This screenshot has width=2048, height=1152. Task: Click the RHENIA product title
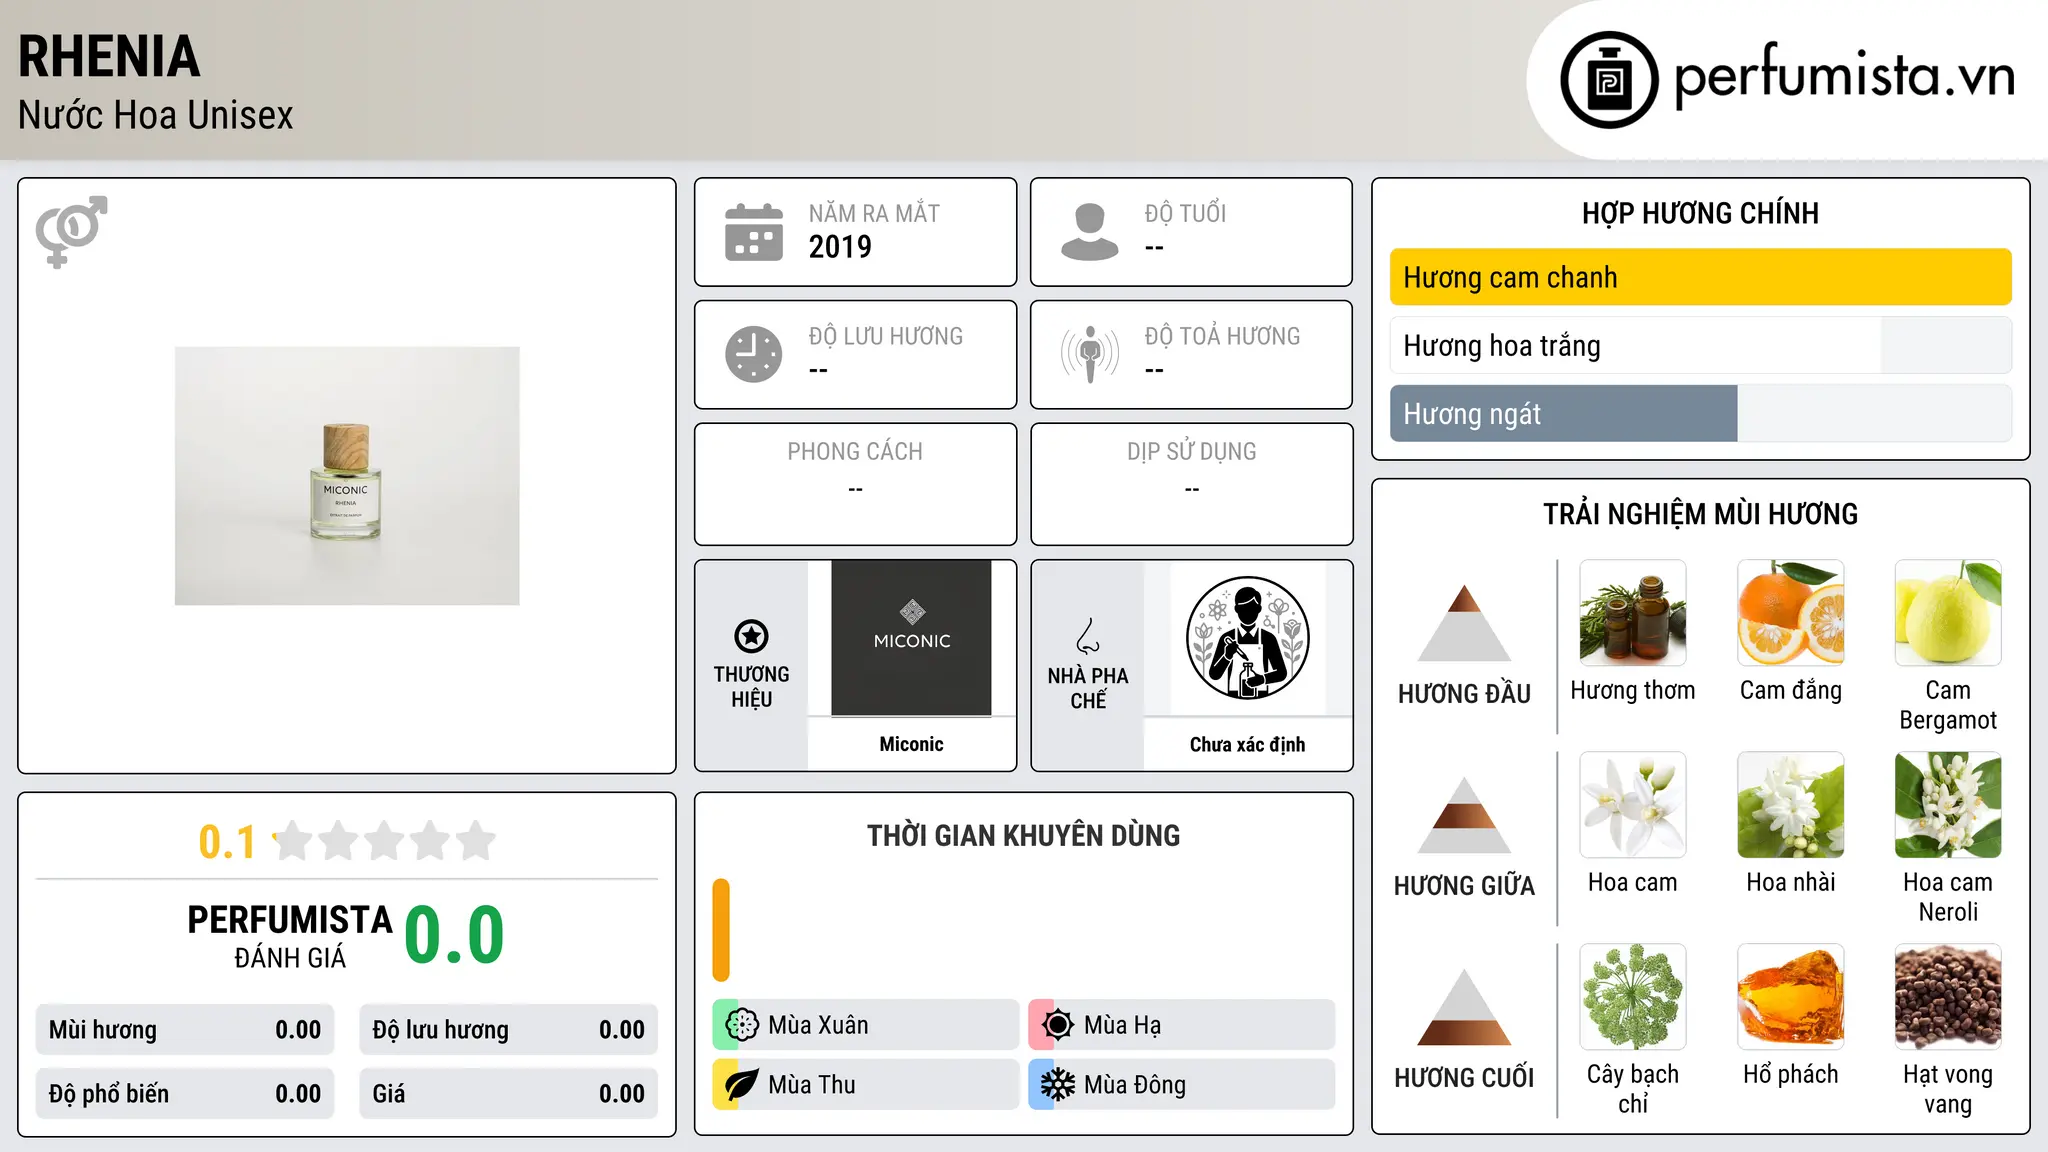109,57
